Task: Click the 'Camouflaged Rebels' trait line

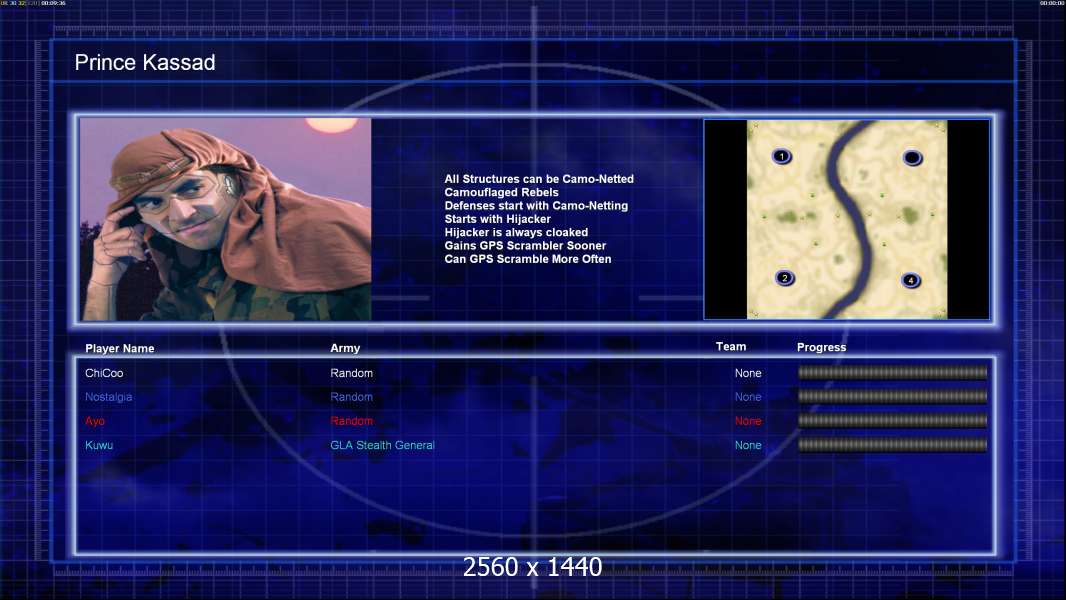Action: click(501, 192)
